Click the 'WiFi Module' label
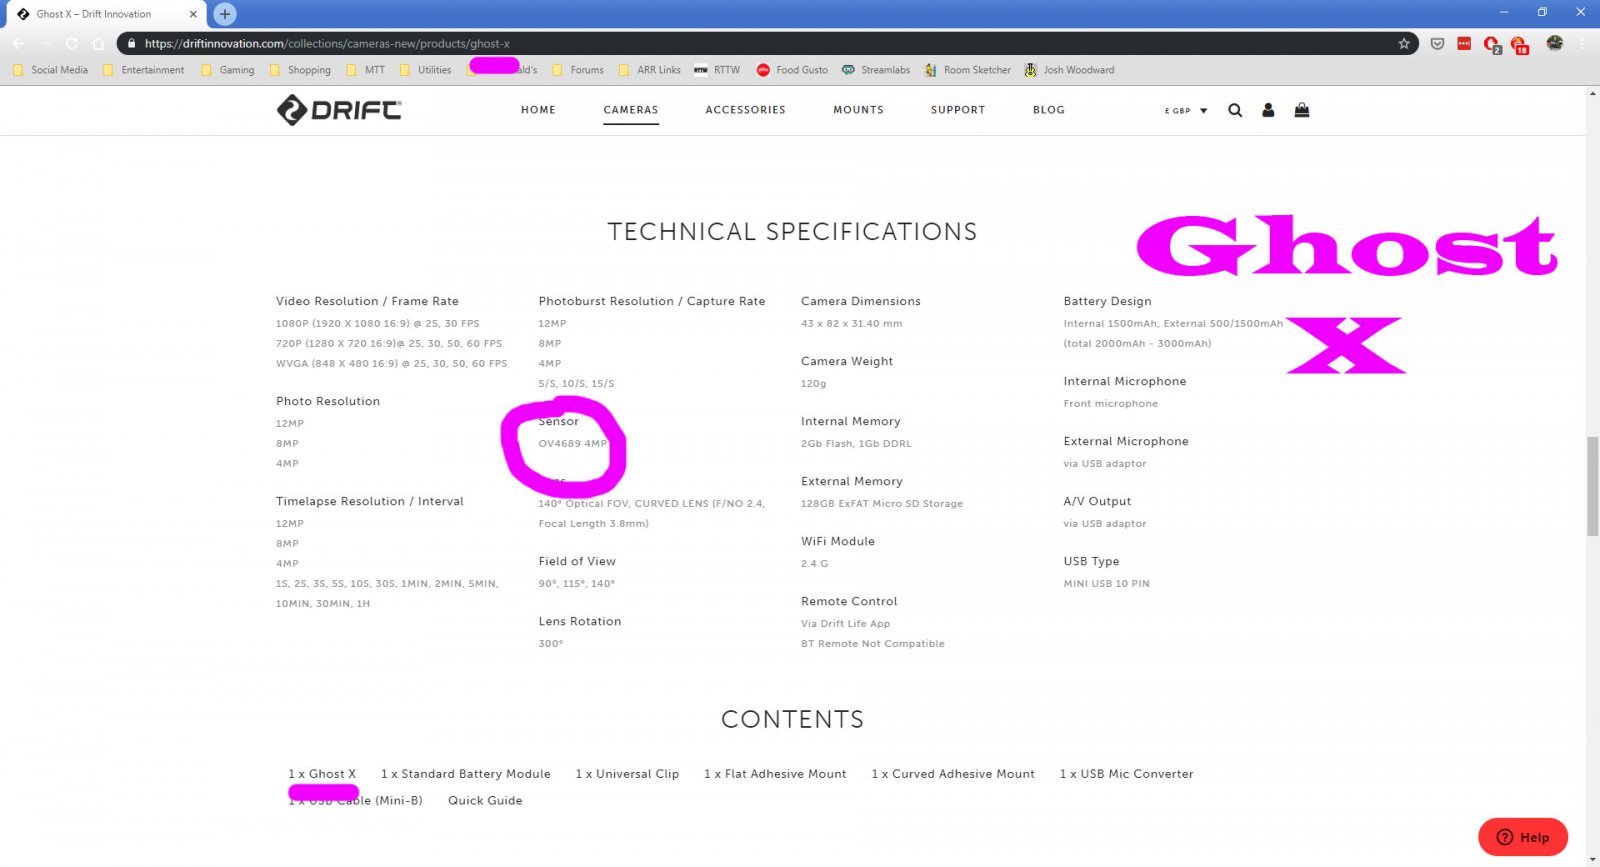1600x867 pixels. (838, 541)
